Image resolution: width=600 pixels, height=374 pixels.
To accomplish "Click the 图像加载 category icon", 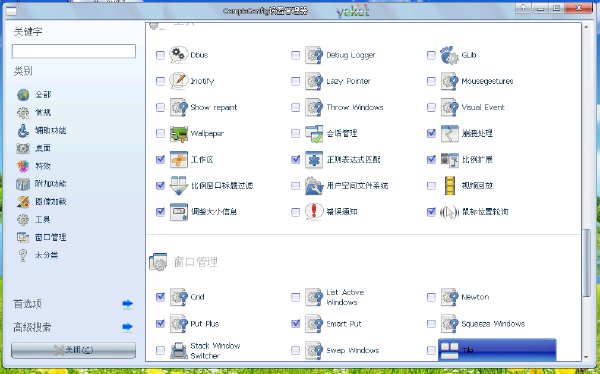I will (x=23, y=202).
